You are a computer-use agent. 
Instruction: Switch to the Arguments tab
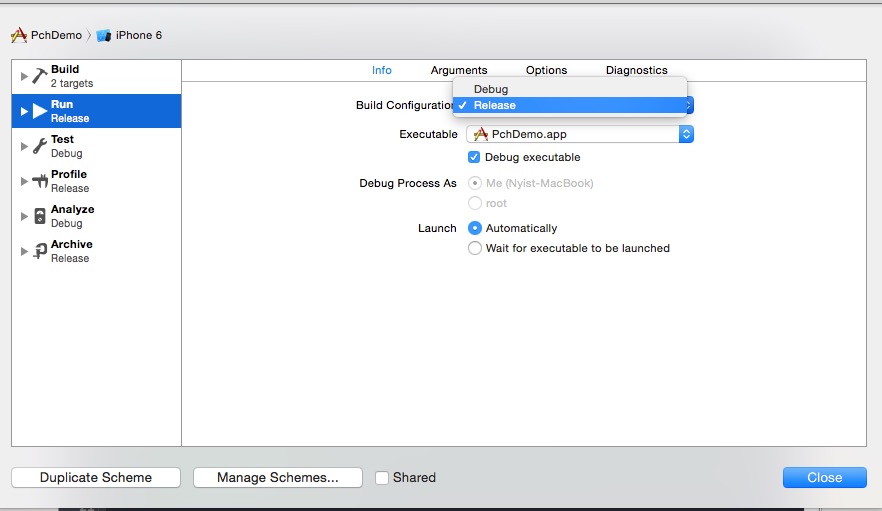459,70
